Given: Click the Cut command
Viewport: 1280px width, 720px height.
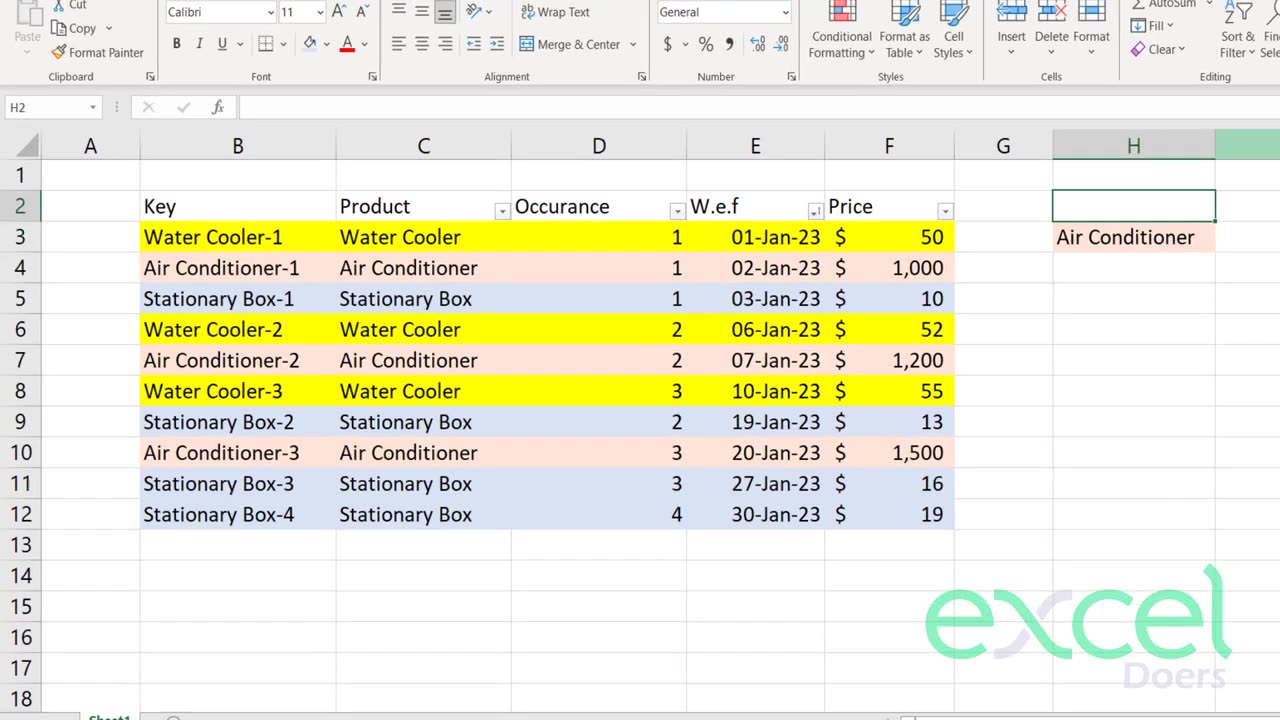Looking at the screenshot, I should coord(69,5).
